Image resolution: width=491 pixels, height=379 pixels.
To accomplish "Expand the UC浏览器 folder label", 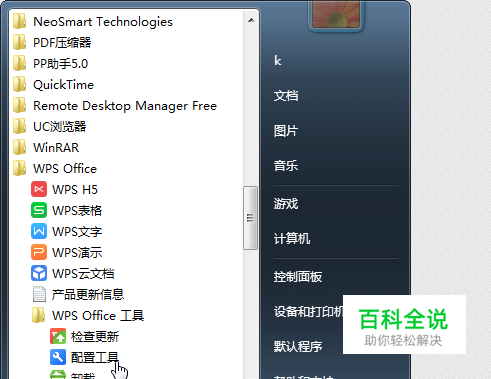I will click(60, 127).
